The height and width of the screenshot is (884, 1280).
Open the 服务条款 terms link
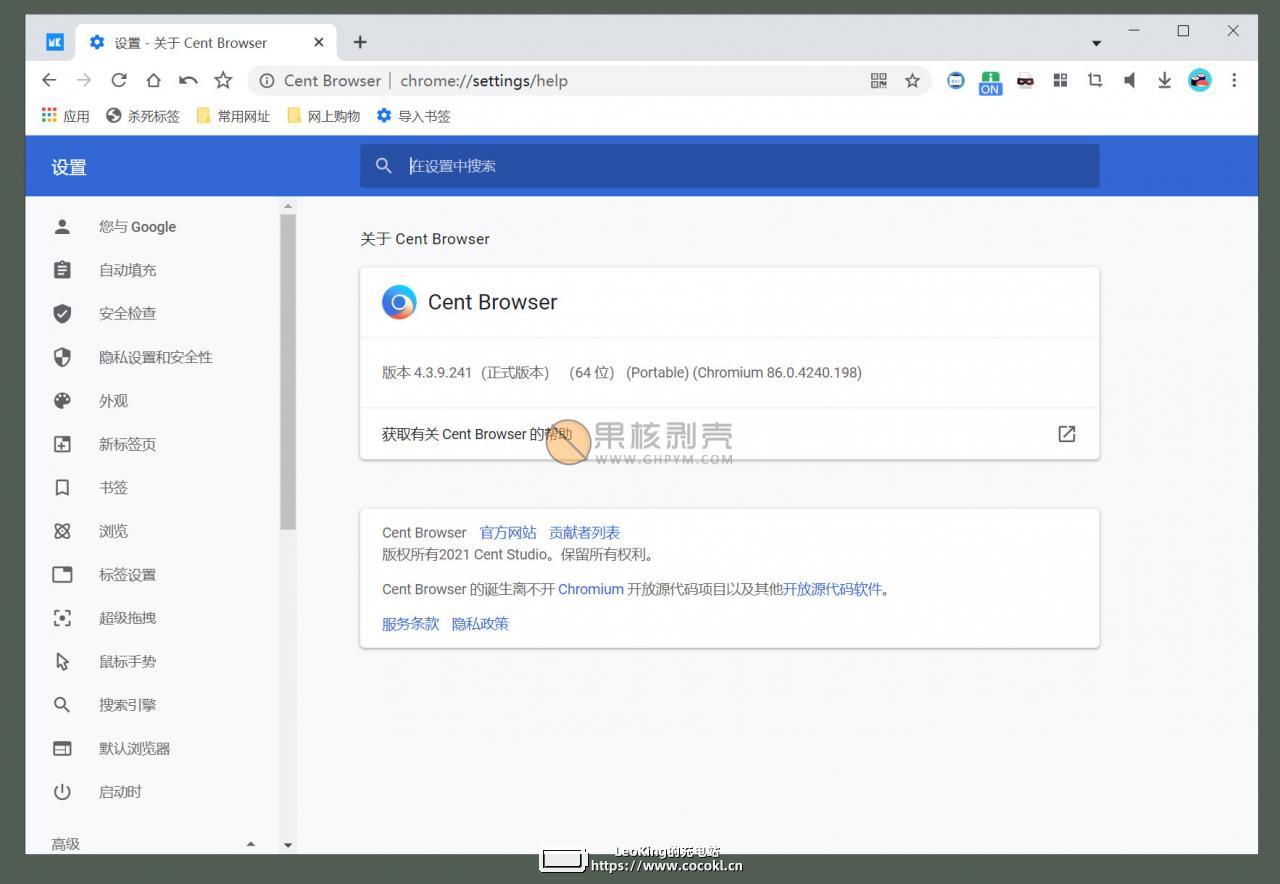pos(410,624)
